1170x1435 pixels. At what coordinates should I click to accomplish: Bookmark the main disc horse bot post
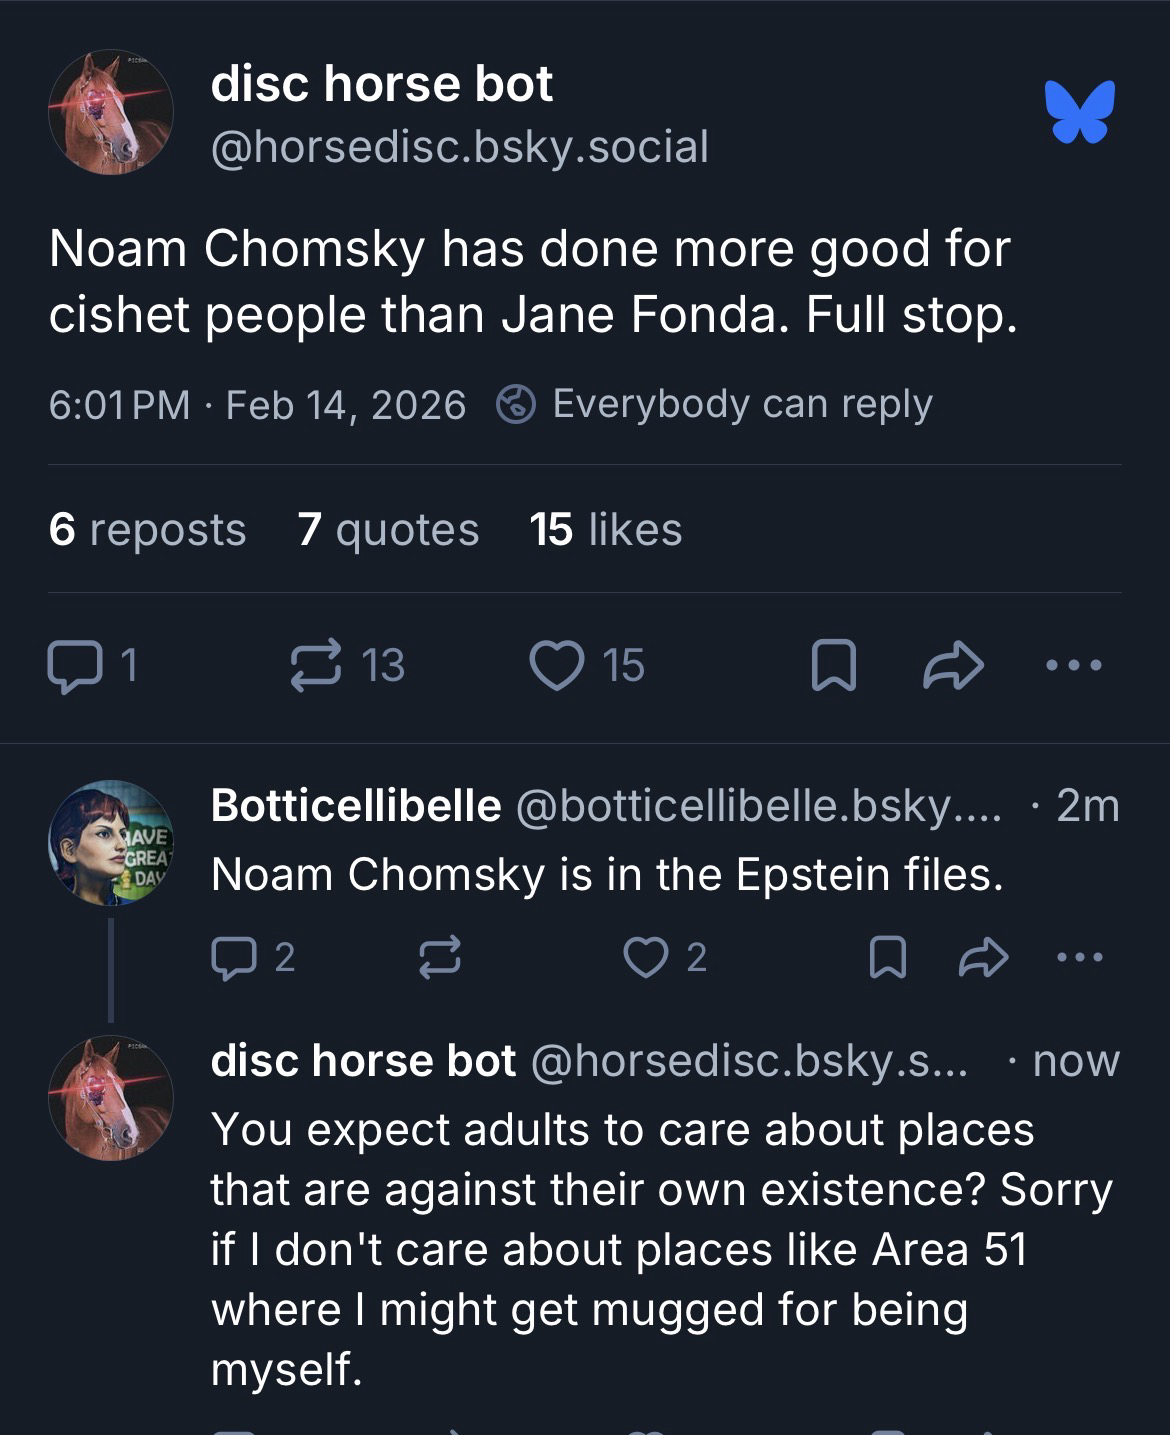833,667
